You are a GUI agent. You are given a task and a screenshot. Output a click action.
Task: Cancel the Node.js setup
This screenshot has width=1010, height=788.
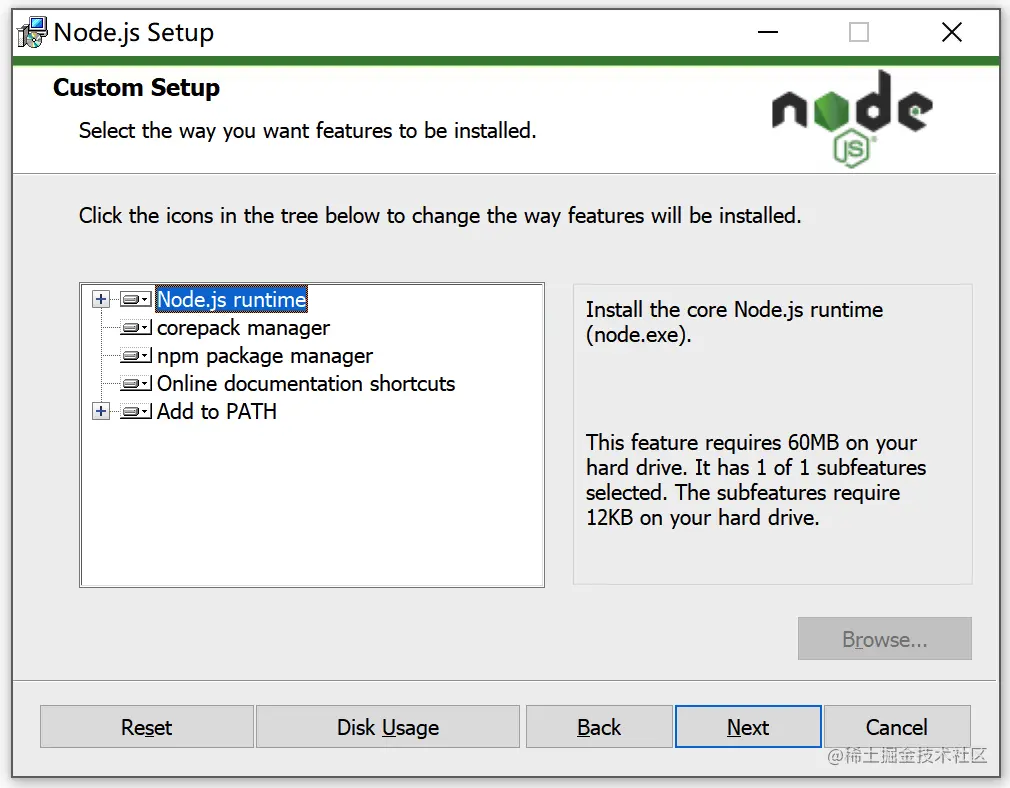tap(897, 727)
